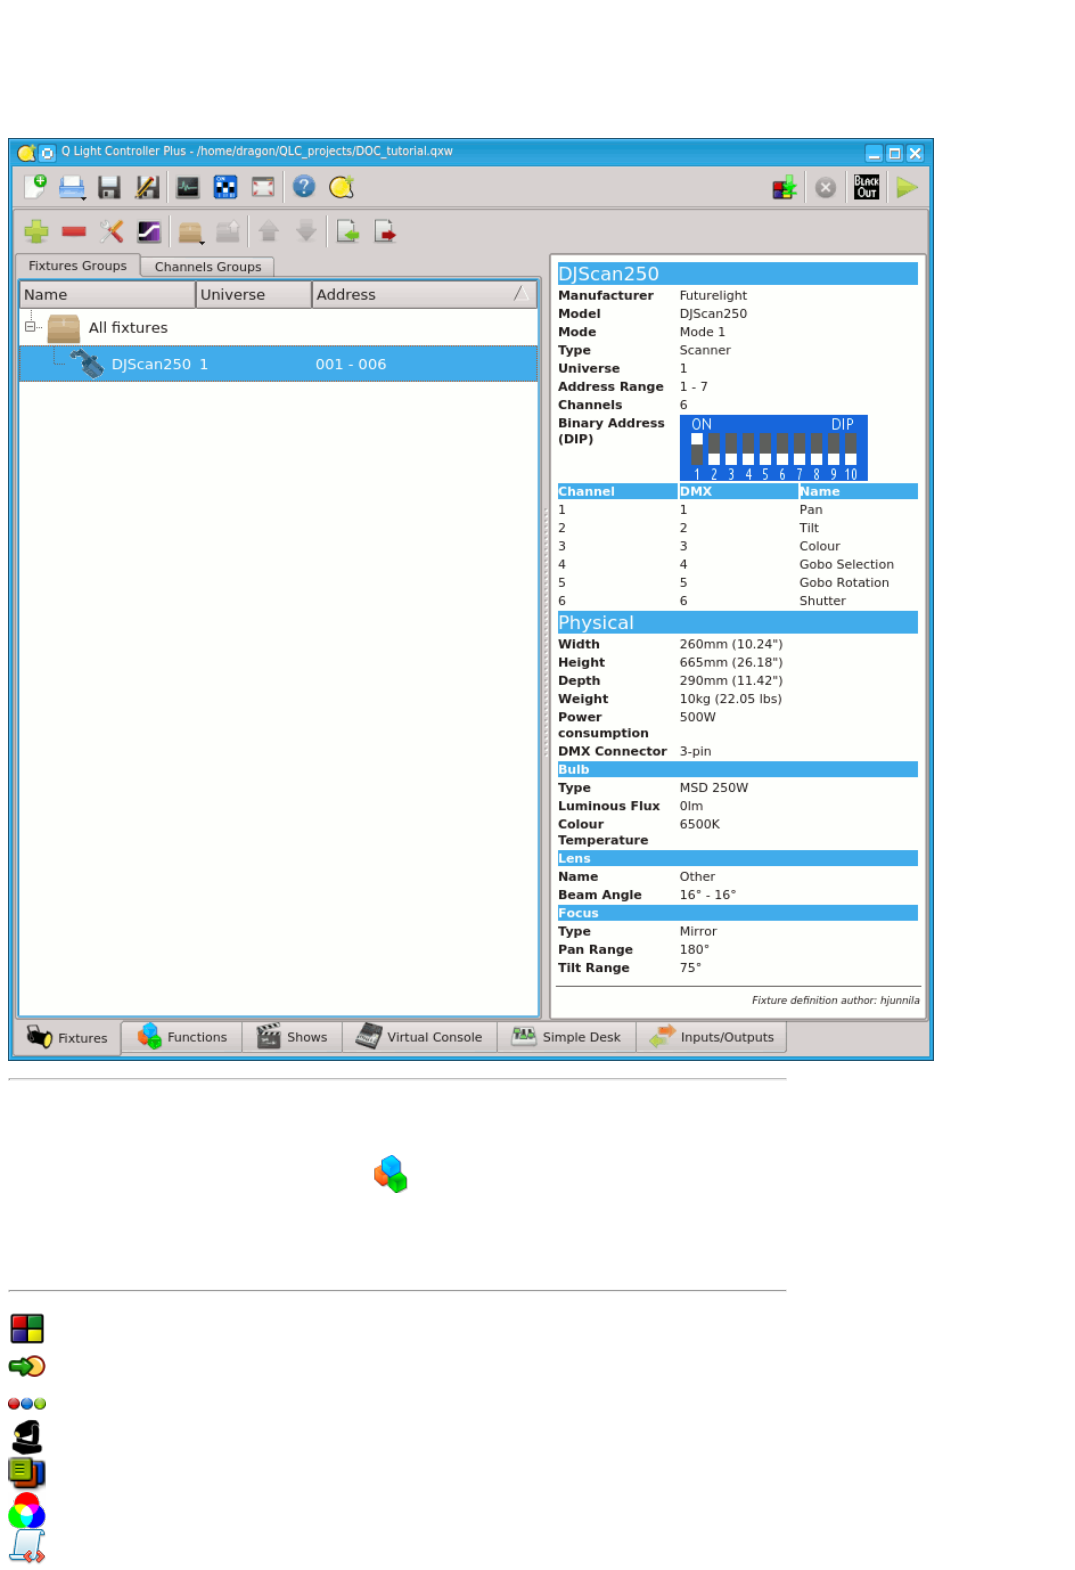
Task: Select the All fixtures group row
Action: pos(278,328)
